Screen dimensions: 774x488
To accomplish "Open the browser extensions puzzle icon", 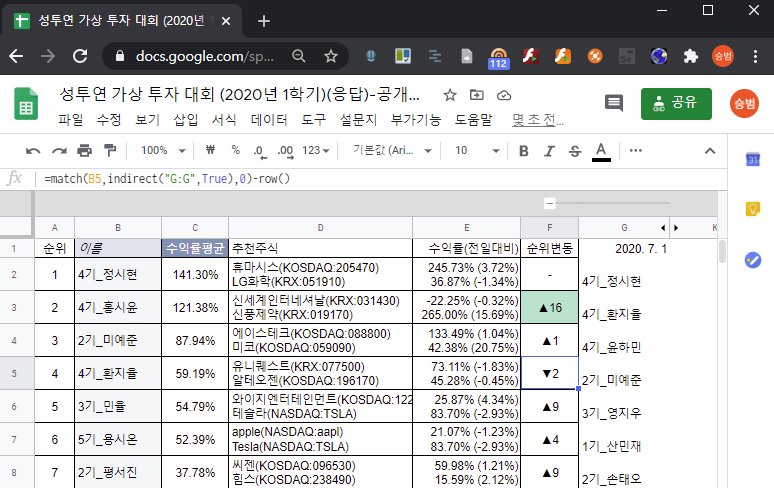I will [691, 56].
